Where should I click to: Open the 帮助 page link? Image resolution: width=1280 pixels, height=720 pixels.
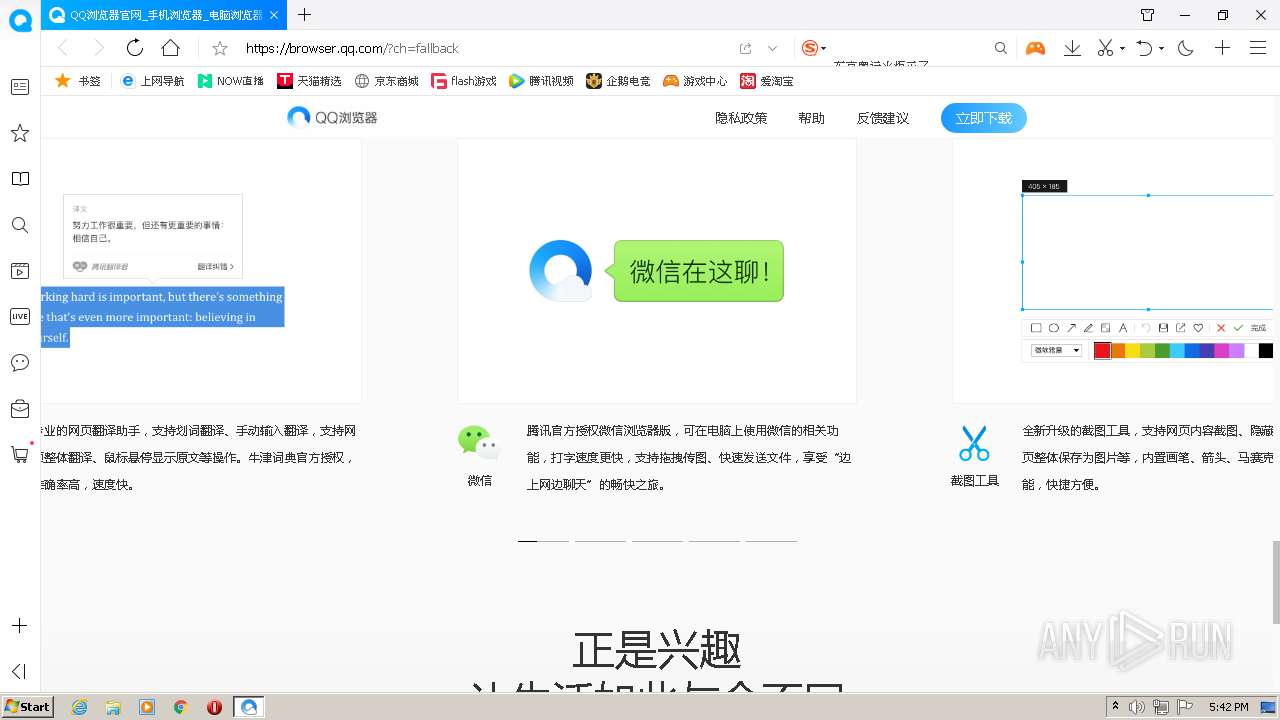811,118
